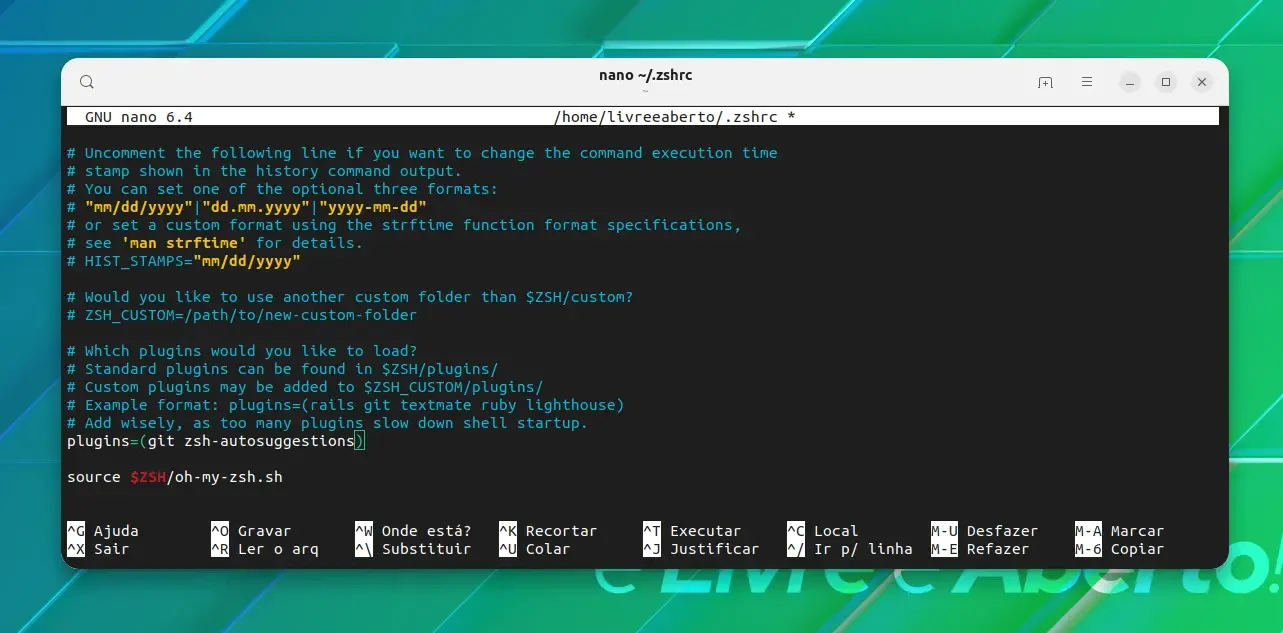
Task: Click the "mm/dd/yyyy"|"dd.mm.yyyy" formats line
Action: click(247, 207)
